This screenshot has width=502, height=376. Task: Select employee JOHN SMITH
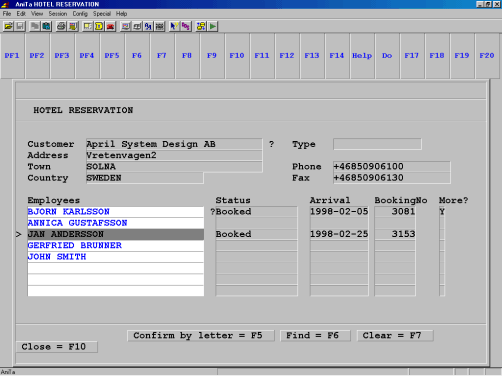[x=116, y=257]
